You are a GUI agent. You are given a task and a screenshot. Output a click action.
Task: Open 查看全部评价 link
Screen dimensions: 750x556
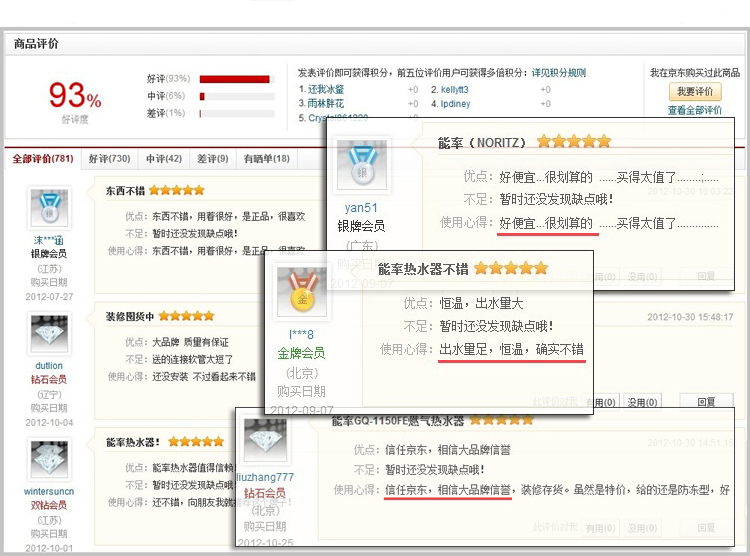click(695, 110)
